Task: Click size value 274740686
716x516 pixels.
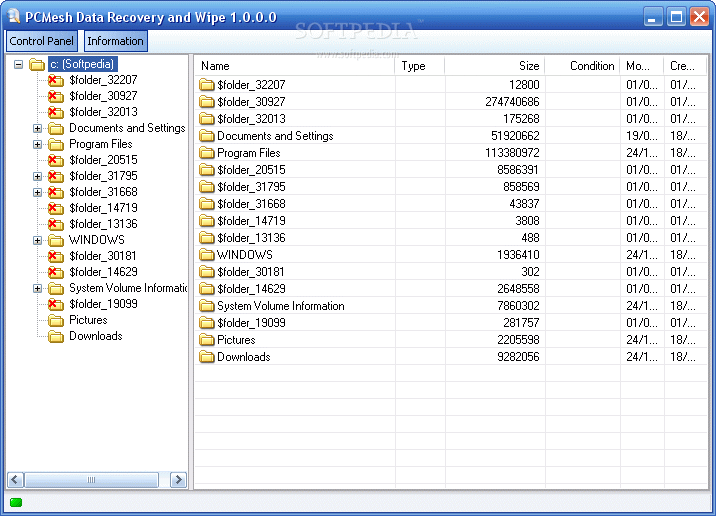Action: pos(512,102)
